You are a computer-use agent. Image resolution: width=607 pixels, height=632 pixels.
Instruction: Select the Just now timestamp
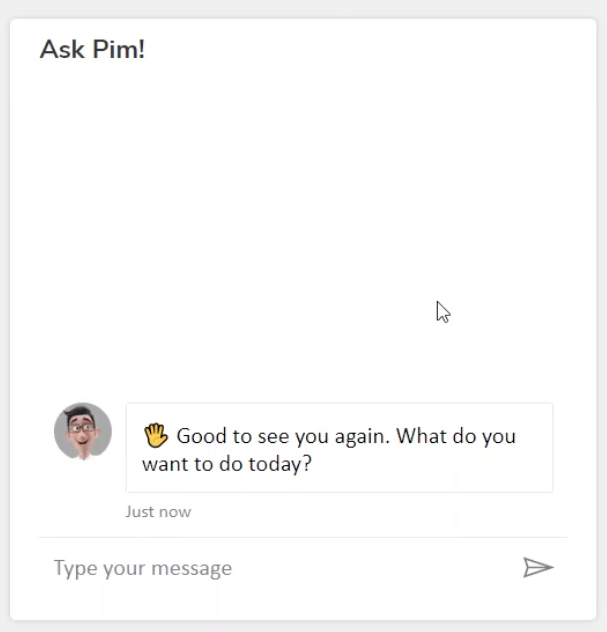click(x=158, y=512)
